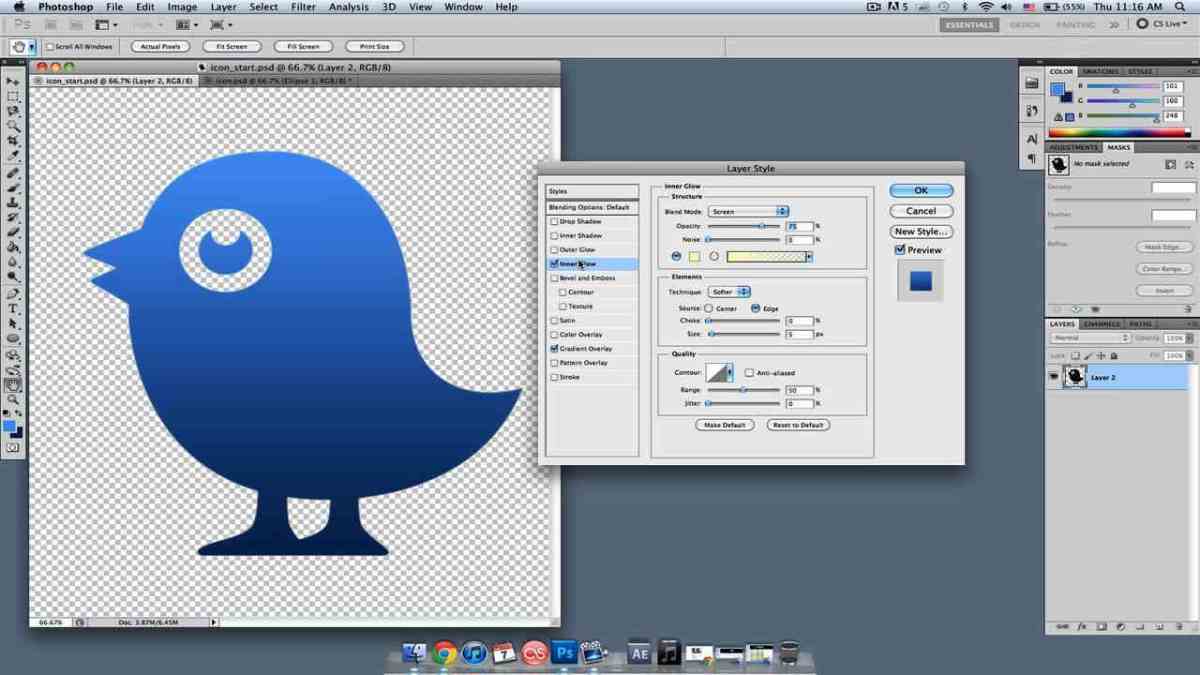Image resolution: width=1200 pixels, height=675 pixels.
Task: Delete layer using the trash icon
Action: click(1181, 627)
